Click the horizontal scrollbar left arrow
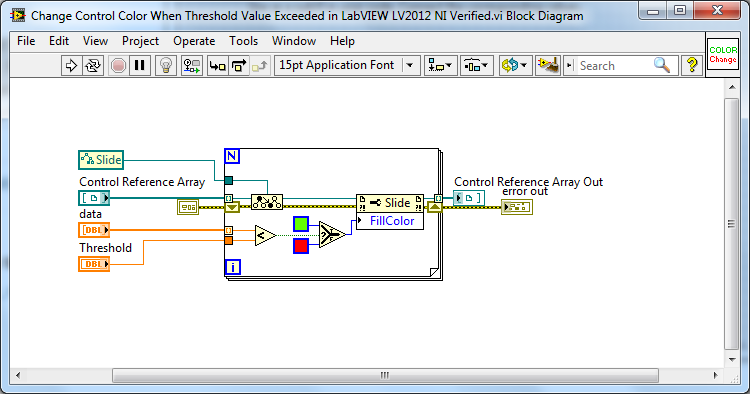This screenshot has height=394, width=750. tap(18, 375)
